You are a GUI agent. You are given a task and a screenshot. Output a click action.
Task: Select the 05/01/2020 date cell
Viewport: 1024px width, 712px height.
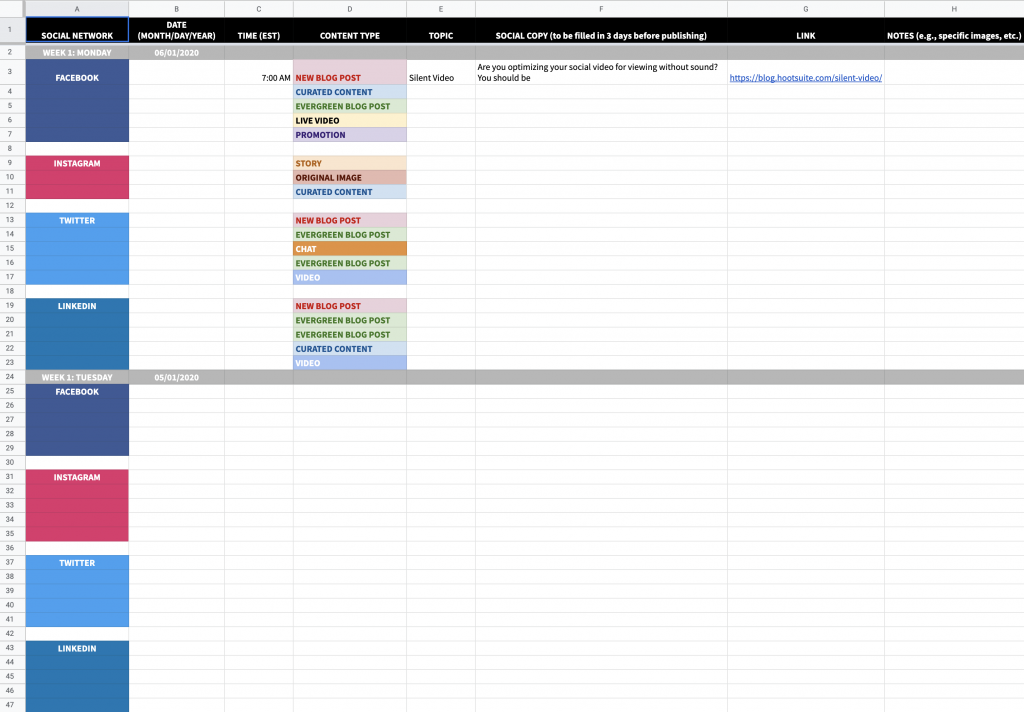[x=177, y=377]
